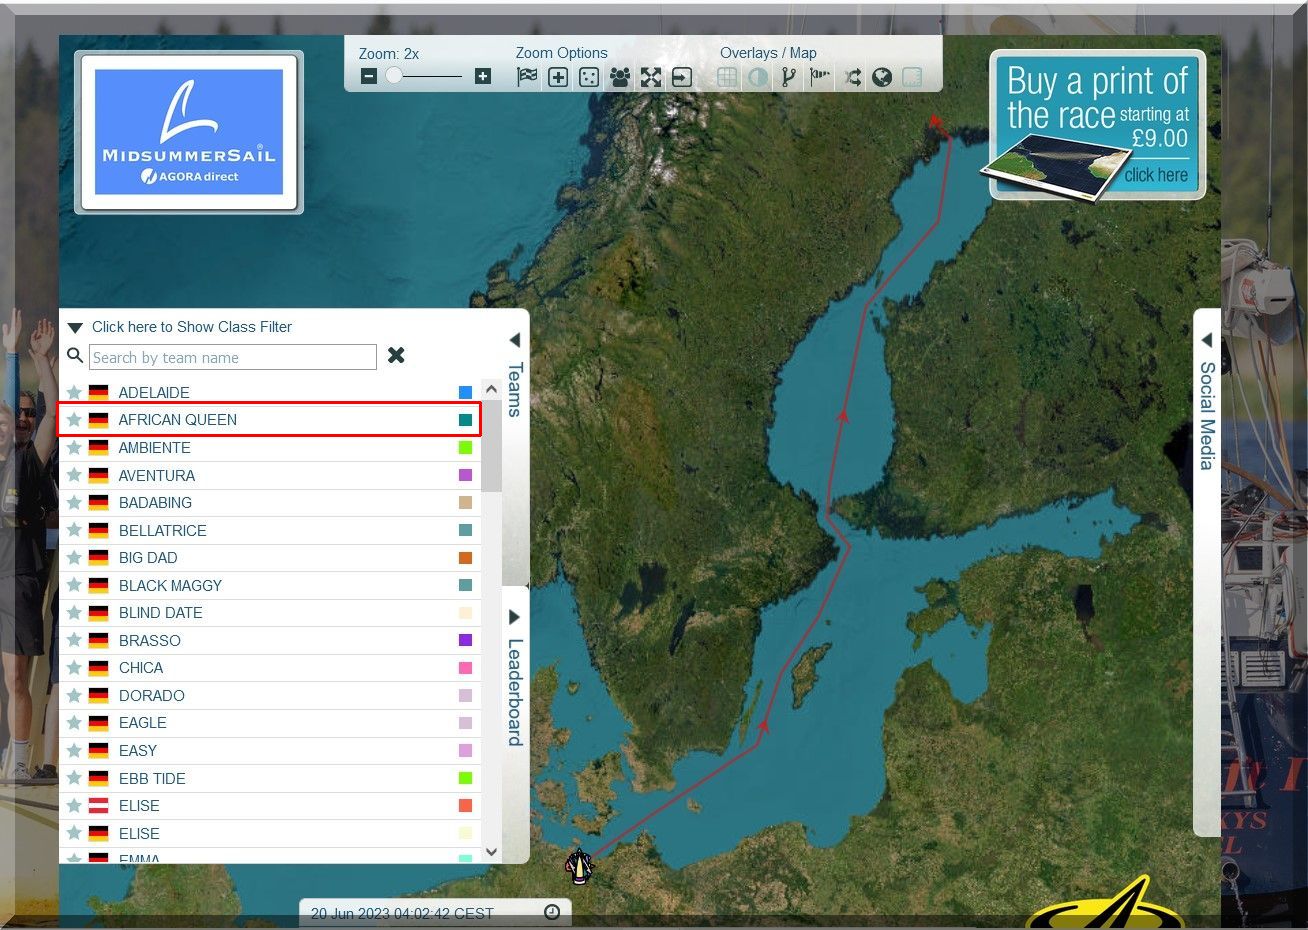The width and height of the screenshot is (1308, 930).
Task: Click the wind sock overlay icon
Action: (x=820, y=77)
